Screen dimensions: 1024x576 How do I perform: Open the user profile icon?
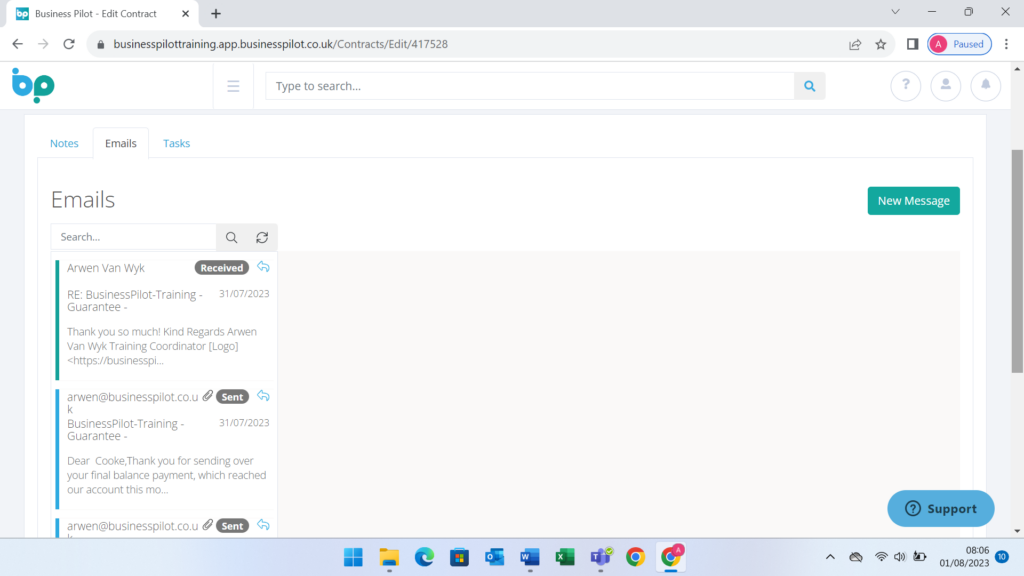coord(945,86)
